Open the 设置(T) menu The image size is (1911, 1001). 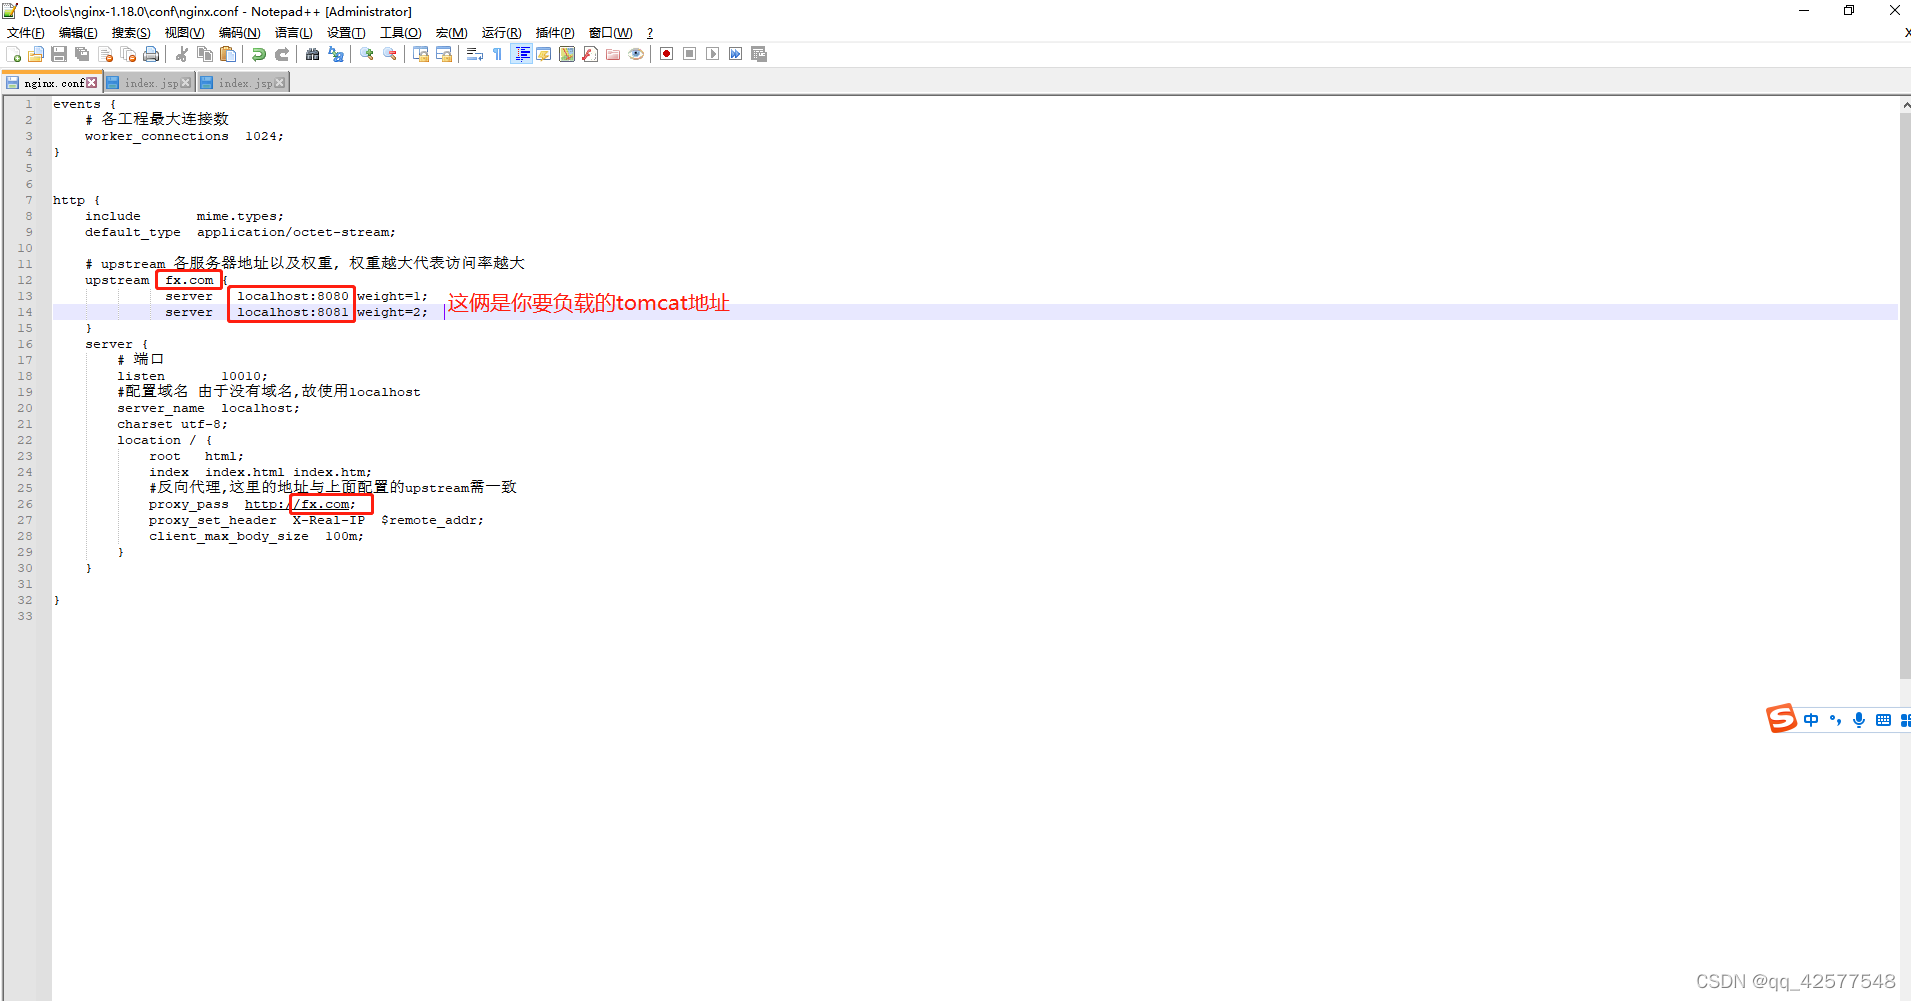click(x=346, y=33)
